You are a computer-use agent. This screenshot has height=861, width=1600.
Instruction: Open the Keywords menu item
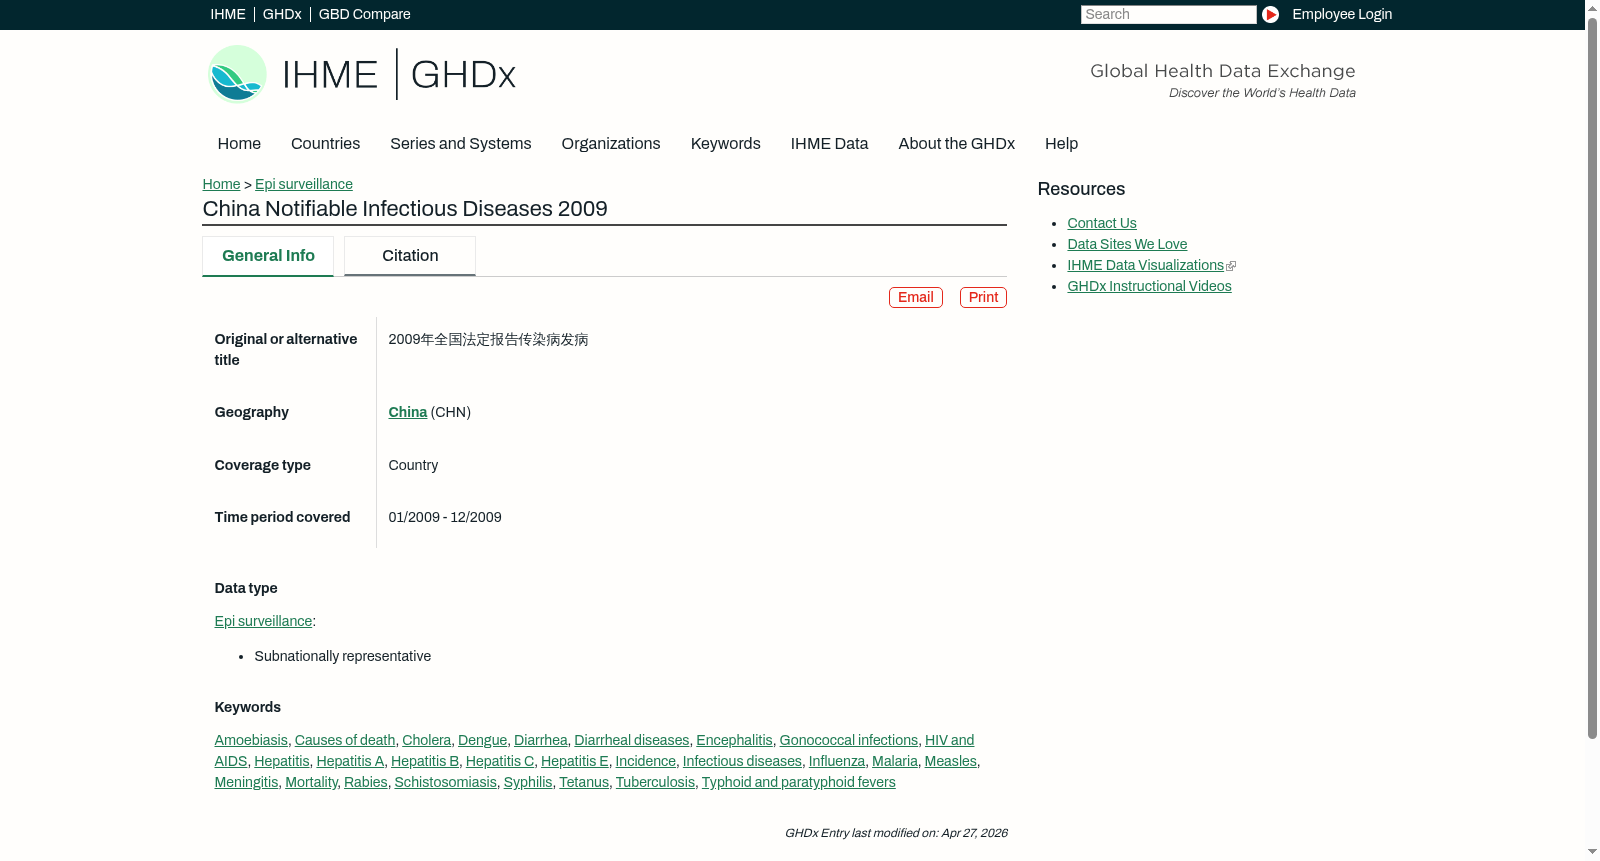tap(726, 144)
